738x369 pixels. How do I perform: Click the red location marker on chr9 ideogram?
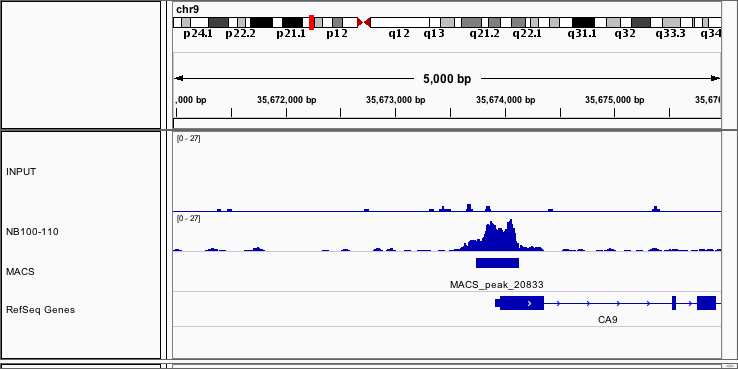tap(312, 22)
